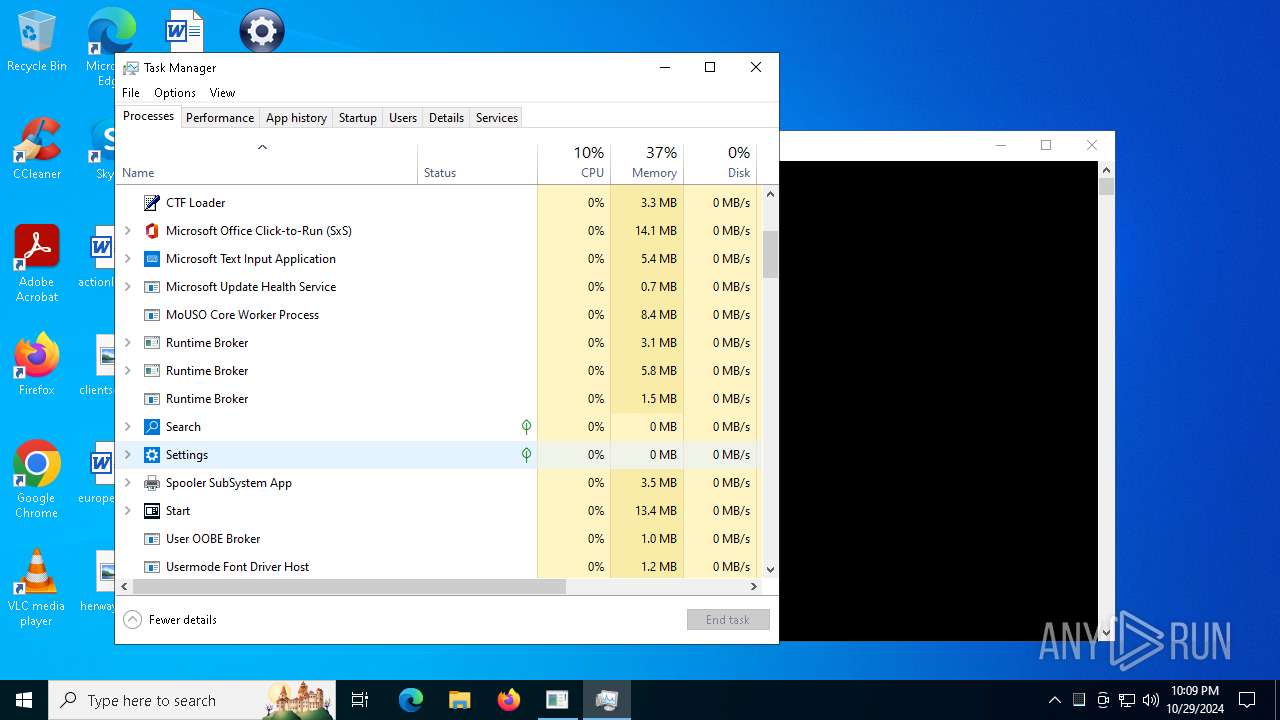Click the MoUSO Core Worker Process icon

[x=152, y=315]
